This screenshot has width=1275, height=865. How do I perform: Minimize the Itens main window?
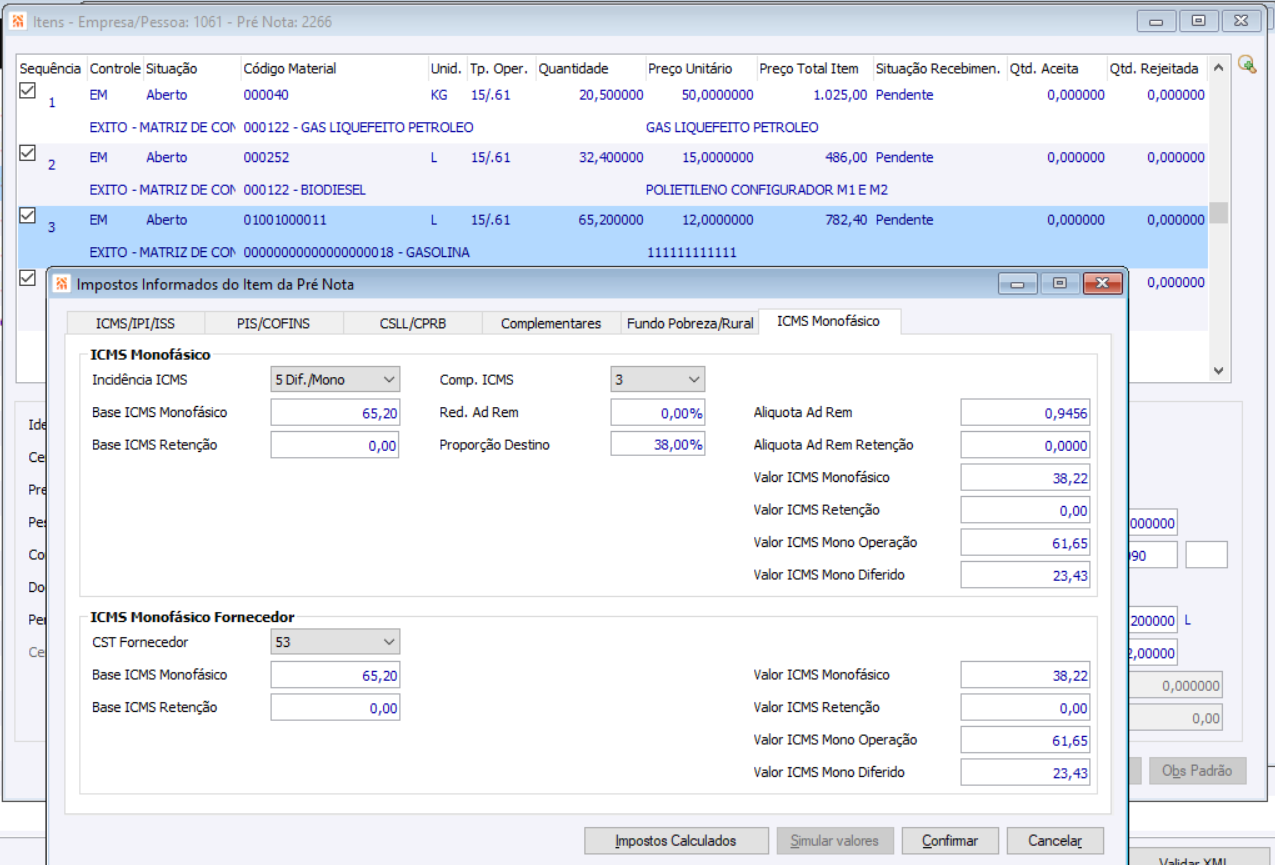pos(1156,21)
